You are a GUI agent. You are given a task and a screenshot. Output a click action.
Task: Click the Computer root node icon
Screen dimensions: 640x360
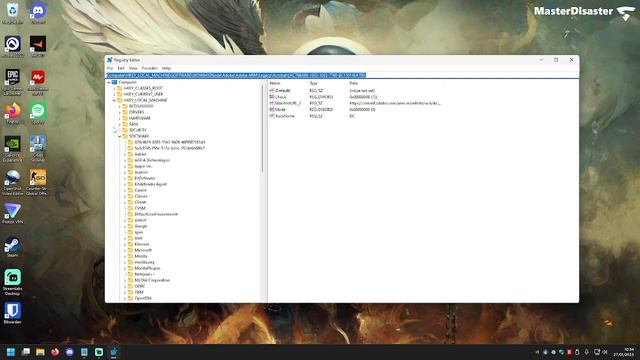coord(115,82)
